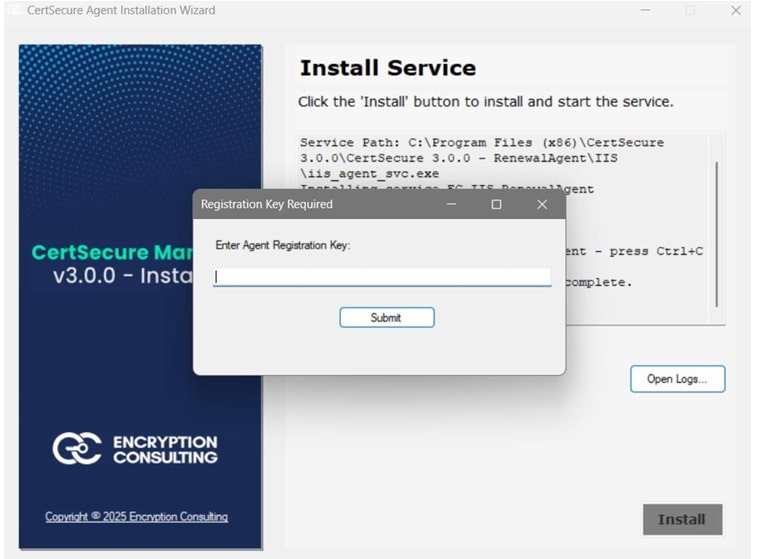The image size is (757, 559).
Task: Close the CertSecure Agent Installation Wizard window
Action: [735, 10]
